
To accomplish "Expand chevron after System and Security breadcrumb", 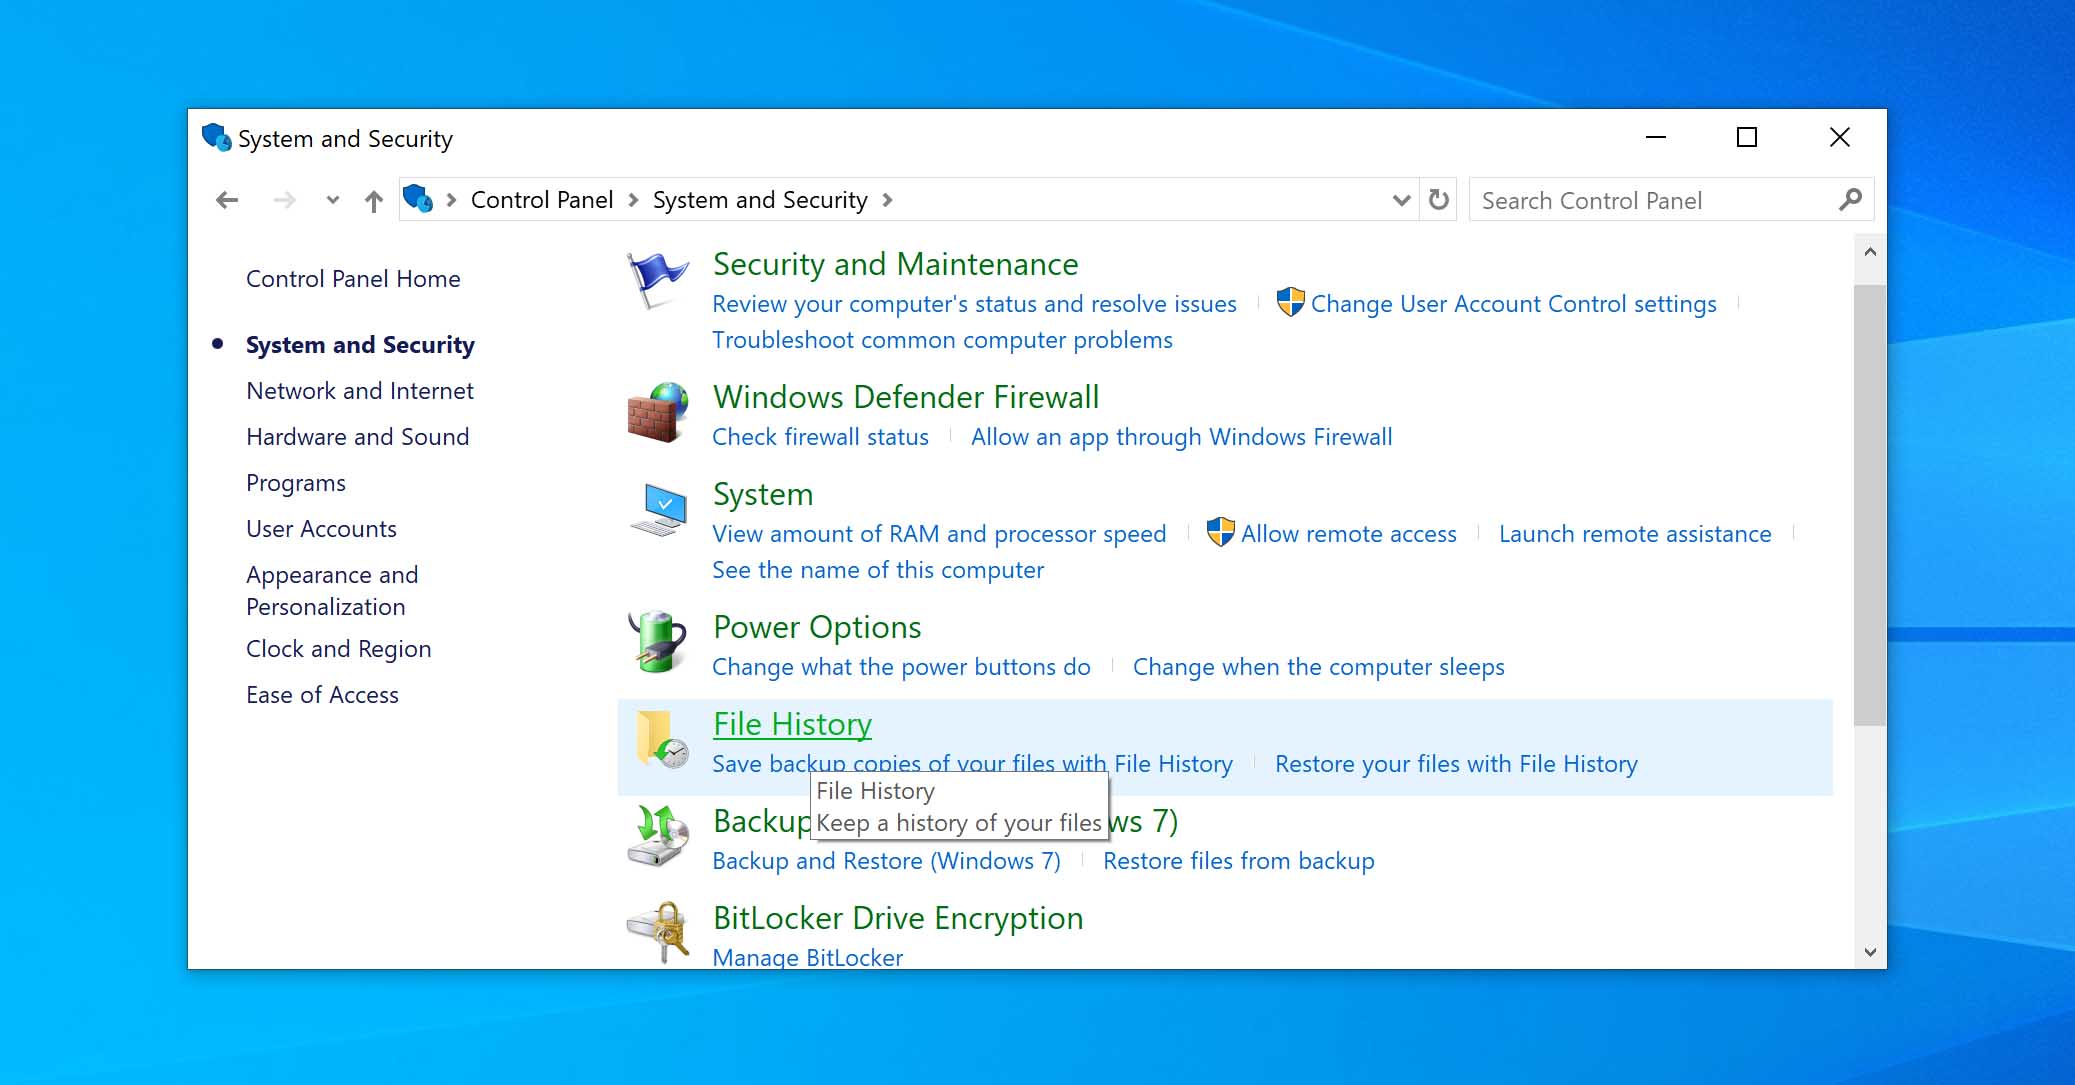I will pyautogui.click(x=887, y=200).
